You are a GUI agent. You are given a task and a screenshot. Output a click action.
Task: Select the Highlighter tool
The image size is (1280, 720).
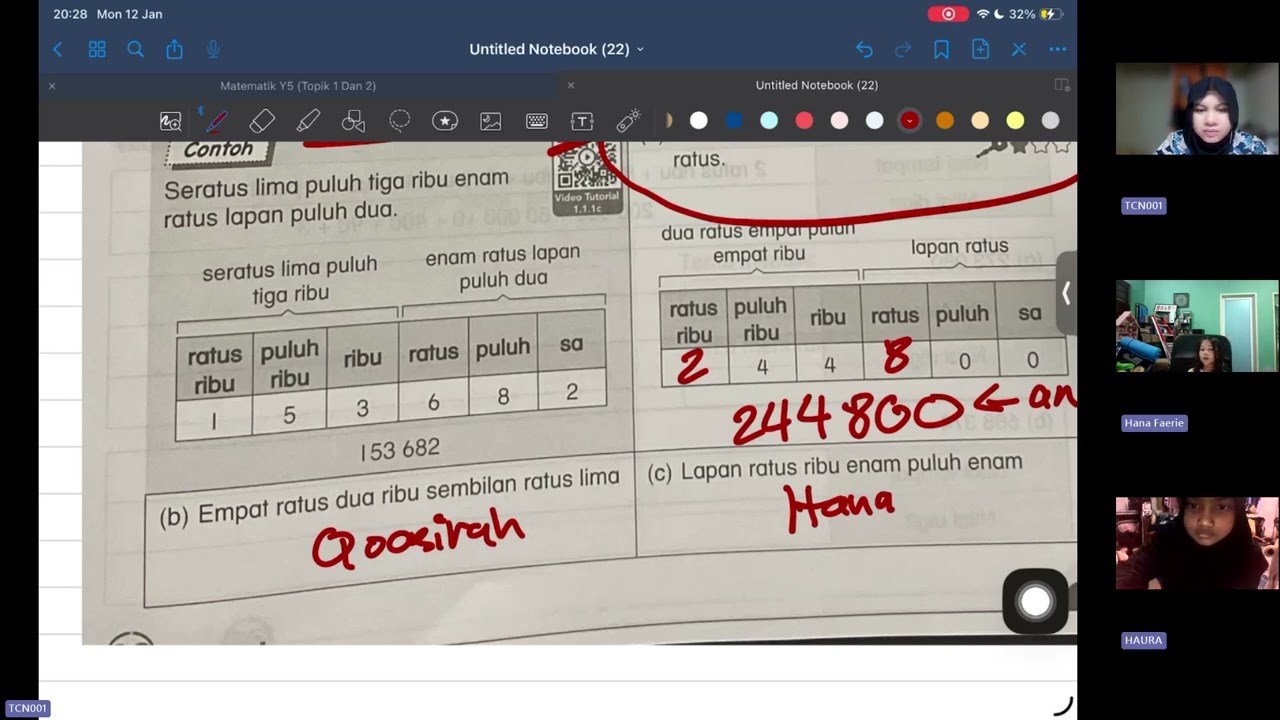[x=308, y=121]
